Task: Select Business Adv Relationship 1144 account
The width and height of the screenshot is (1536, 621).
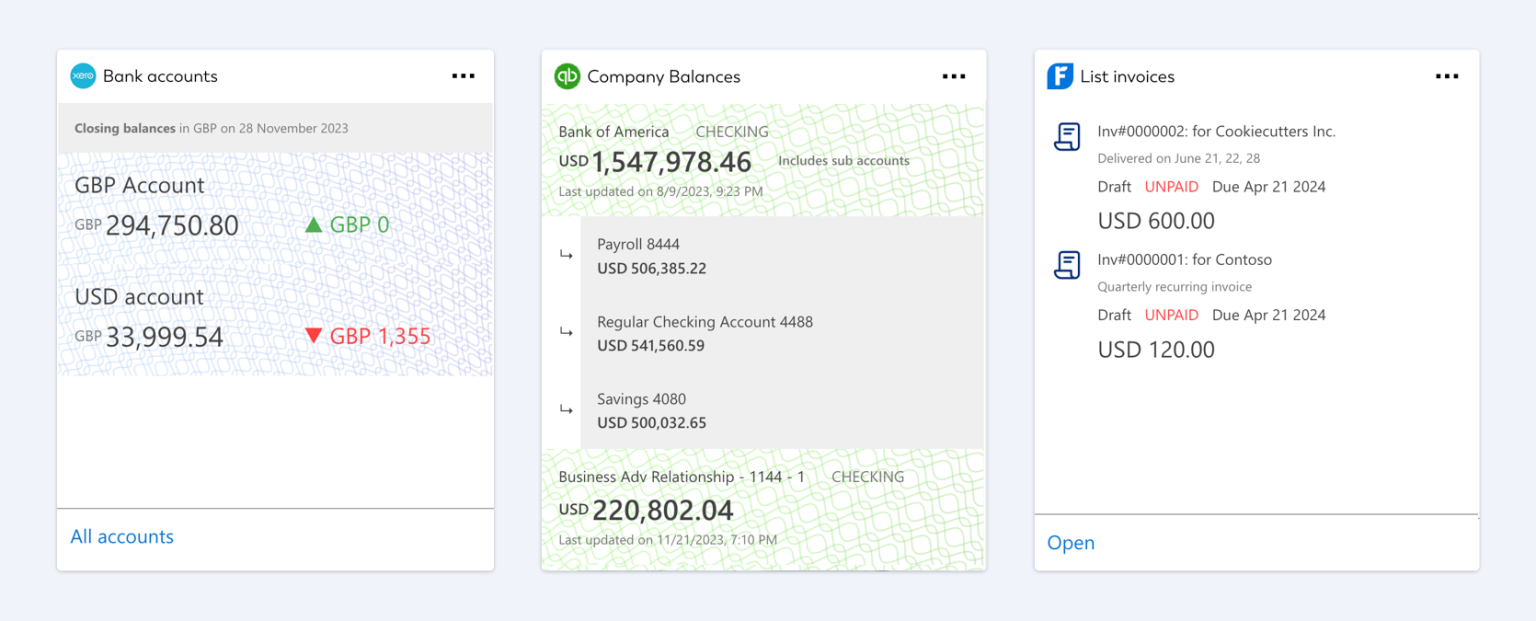Action: click(x=764, y=509)
